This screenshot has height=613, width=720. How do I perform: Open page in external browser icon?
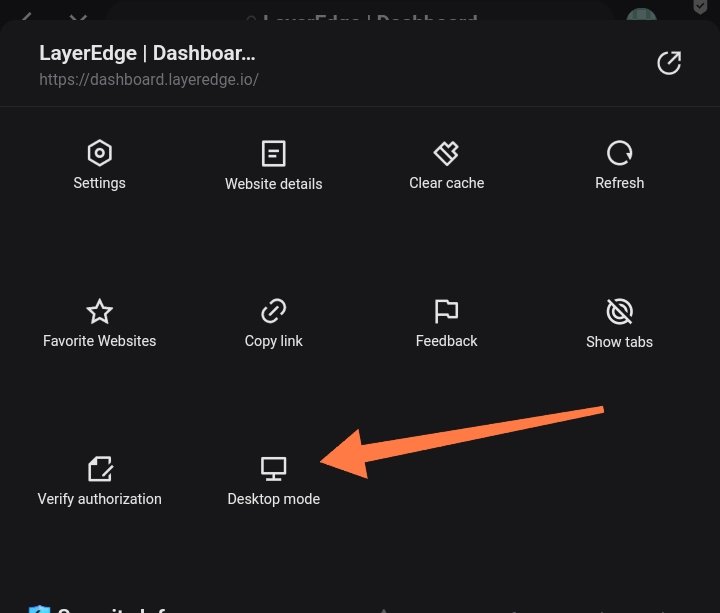(669, 63)
